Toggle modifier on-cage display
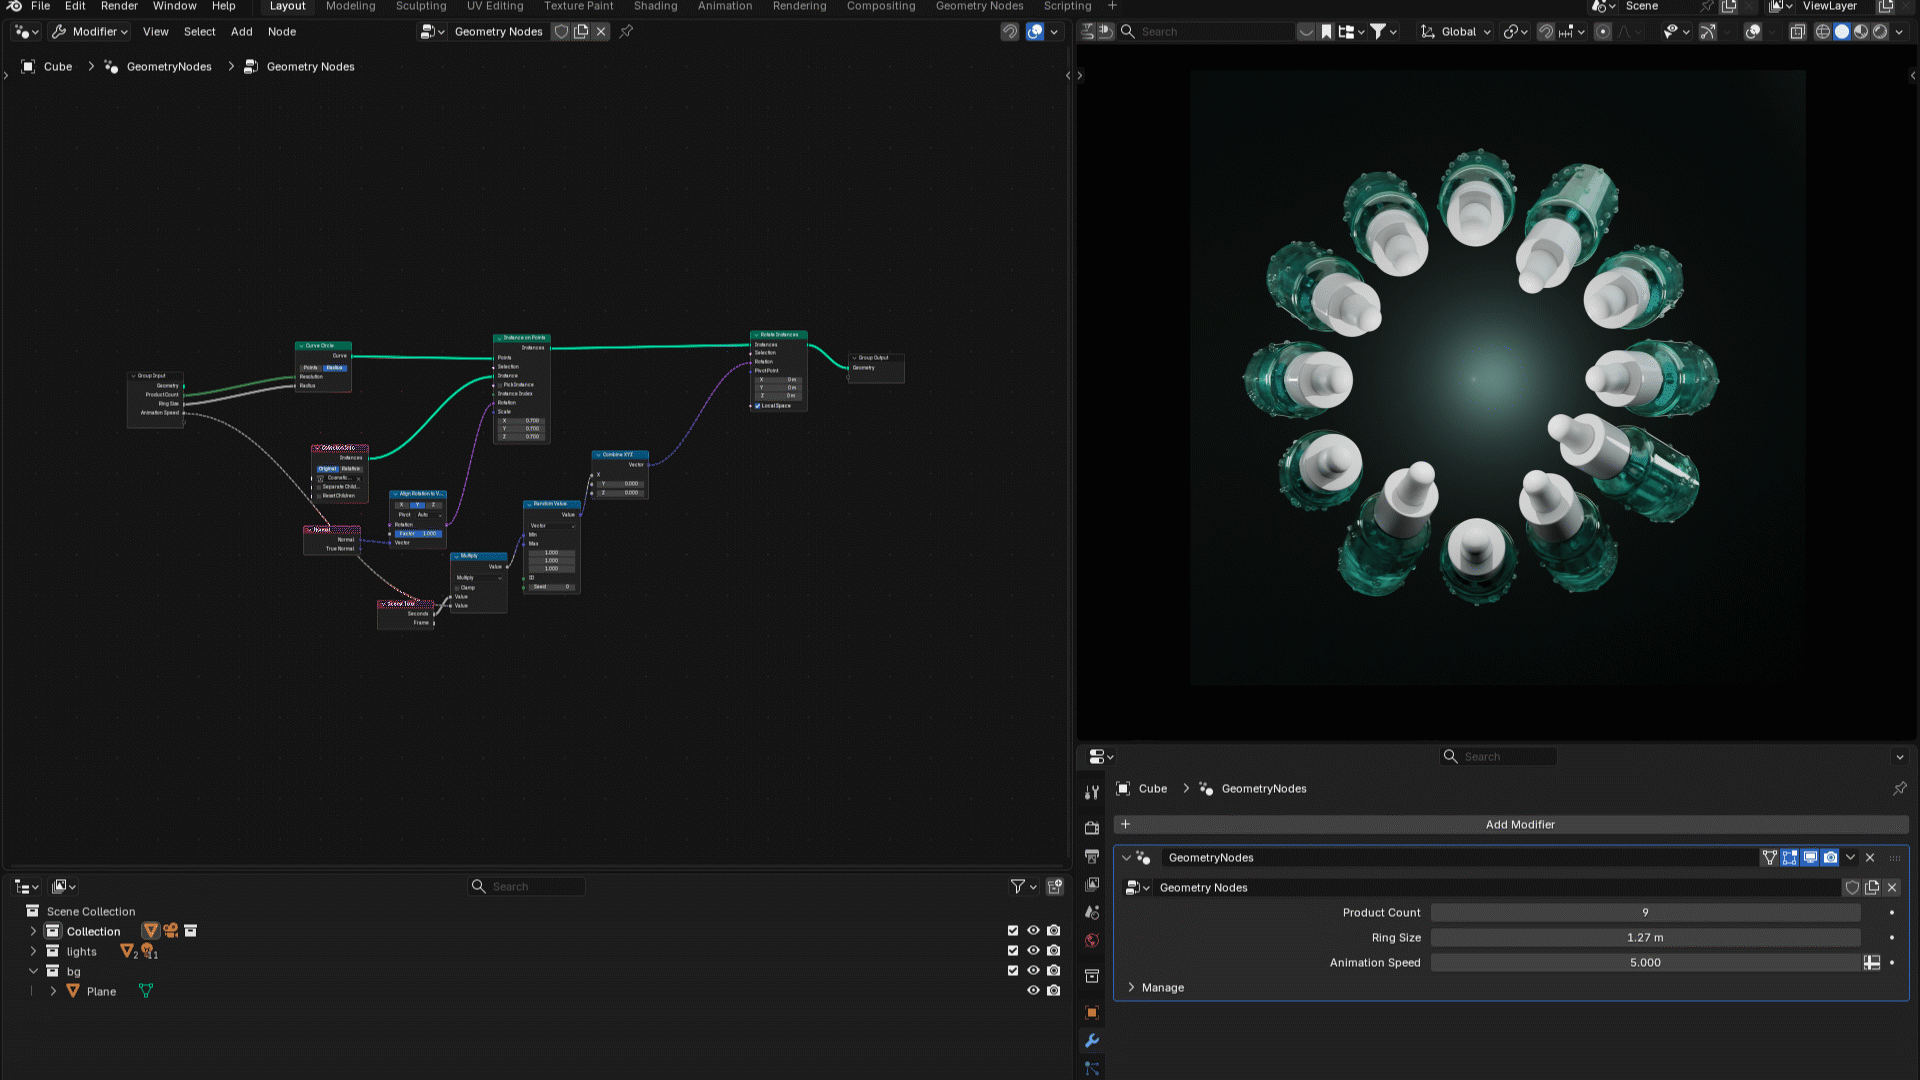 coord(1770,857)
